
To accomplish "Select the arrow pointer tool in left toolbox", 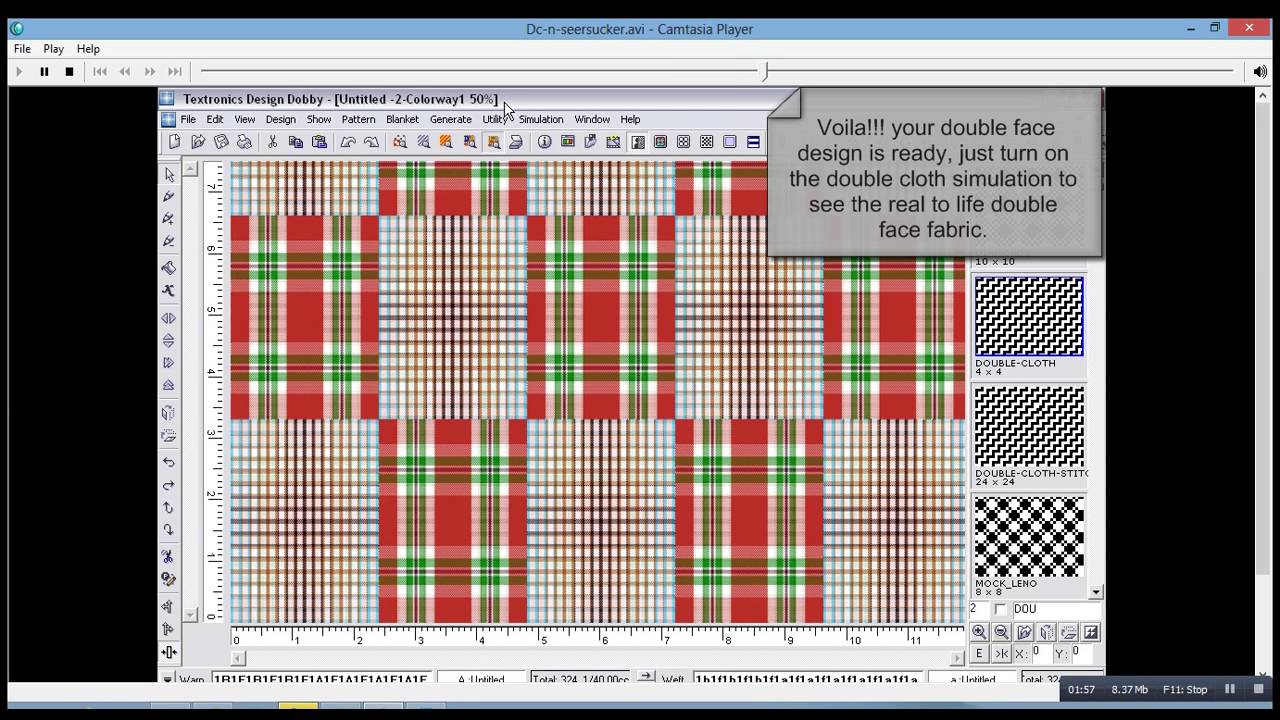I will click(x=169, y=175).
